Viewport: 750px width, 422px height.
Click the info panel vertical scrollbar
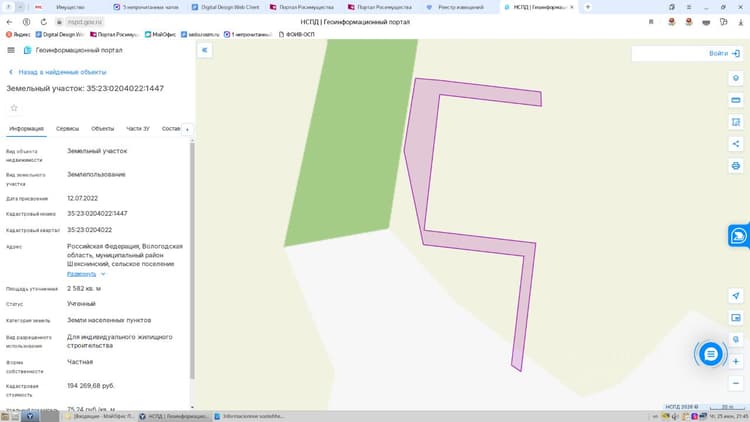192,260
